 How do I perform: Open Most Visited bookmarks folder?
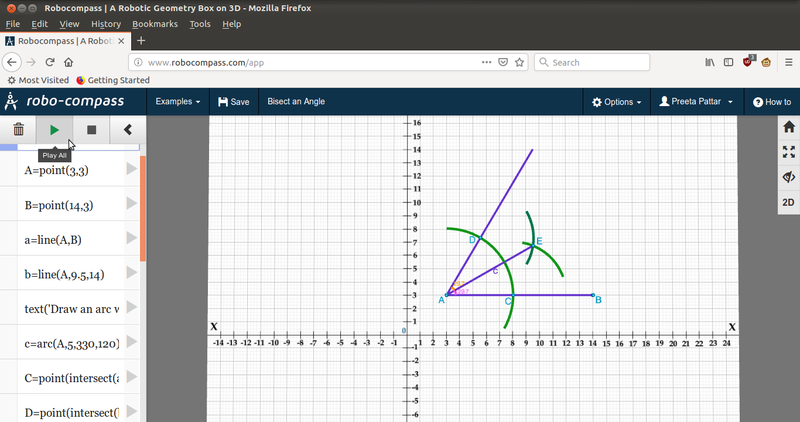coord(38,80)
